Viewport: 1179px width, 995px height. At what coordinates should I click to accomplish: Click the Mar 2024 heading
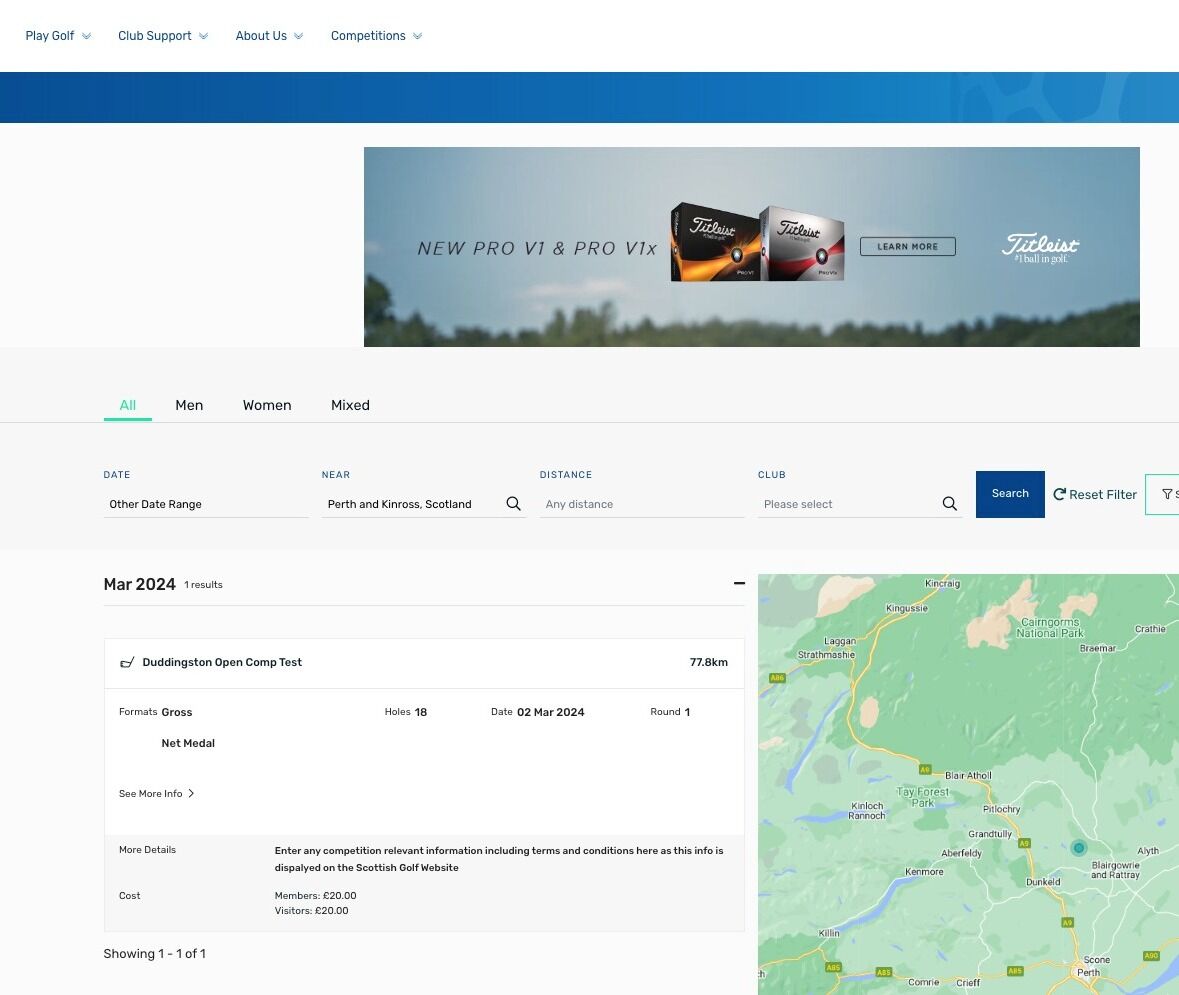[140, 584]
